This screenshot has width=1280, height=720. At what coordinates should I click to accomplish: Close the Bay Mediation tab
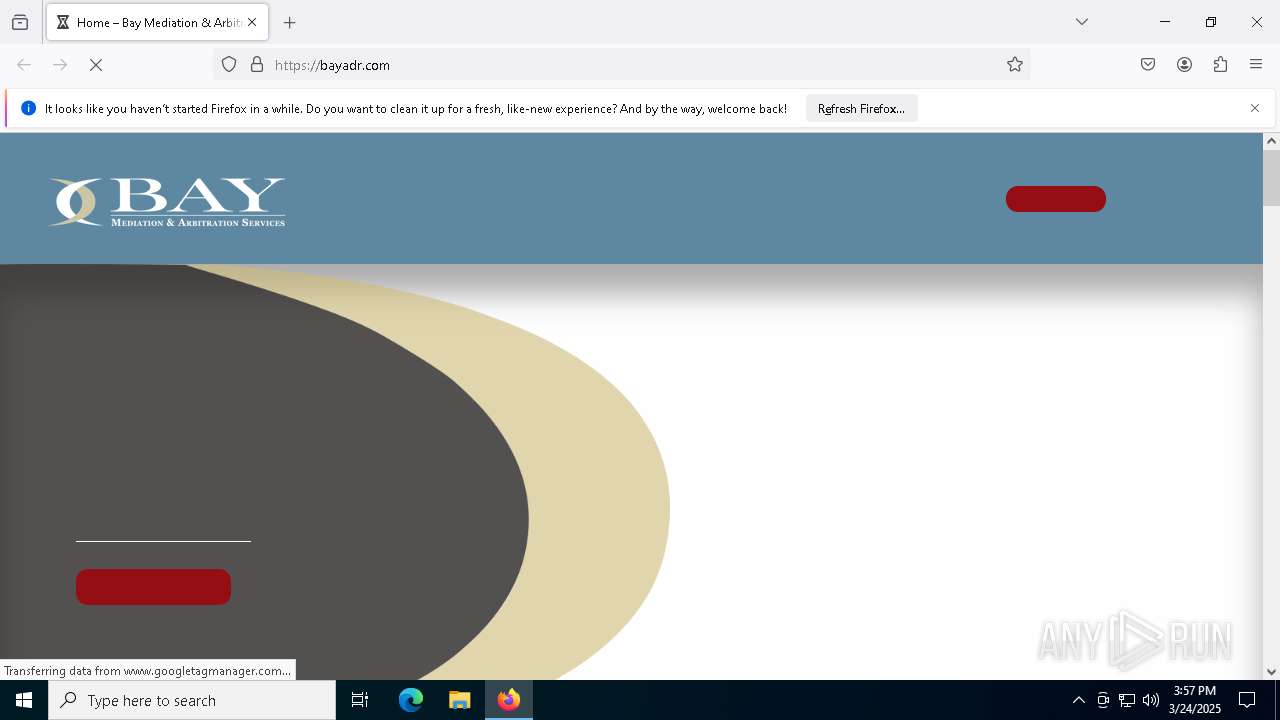click(x=252, y=22)
